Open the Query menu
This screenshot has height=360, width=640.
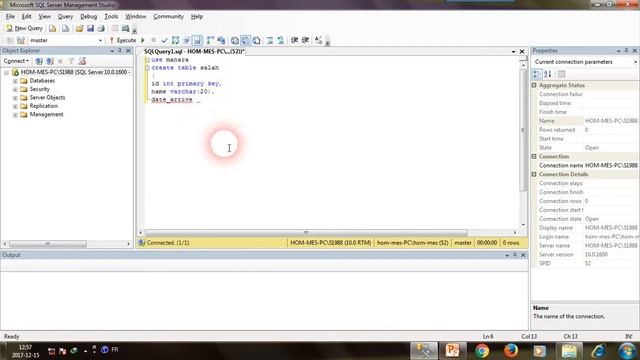point(65,17)
